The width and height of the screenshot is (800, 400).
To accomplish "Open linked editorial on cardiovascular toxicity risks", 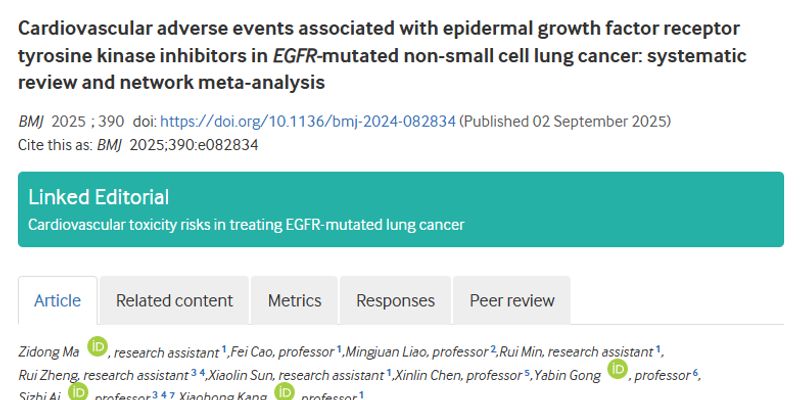I will (246, 224).
